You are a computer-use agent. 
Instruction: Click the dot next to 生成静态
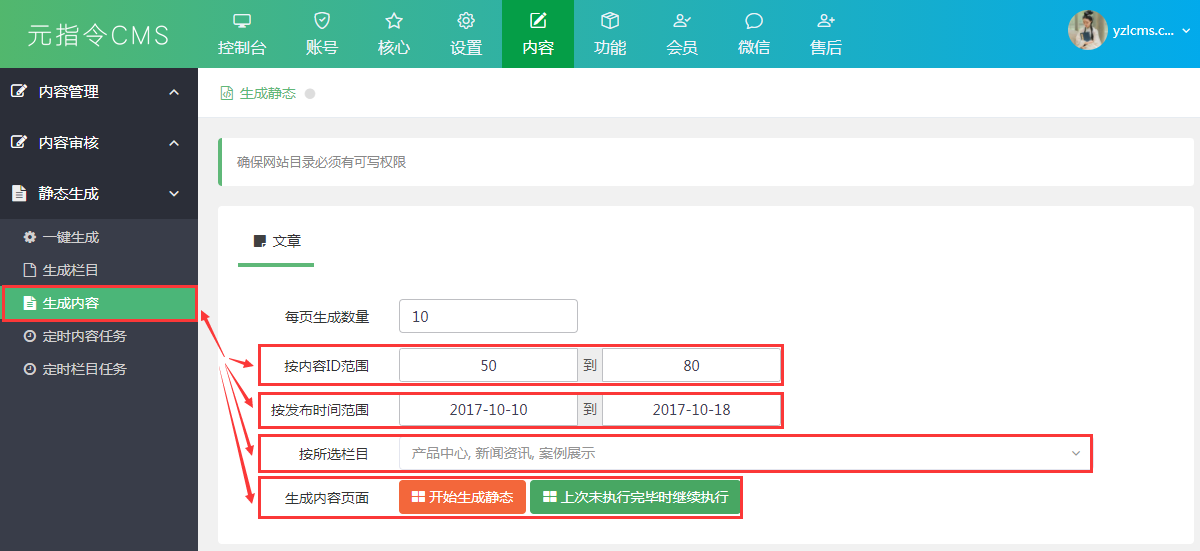tap(310, 93)
